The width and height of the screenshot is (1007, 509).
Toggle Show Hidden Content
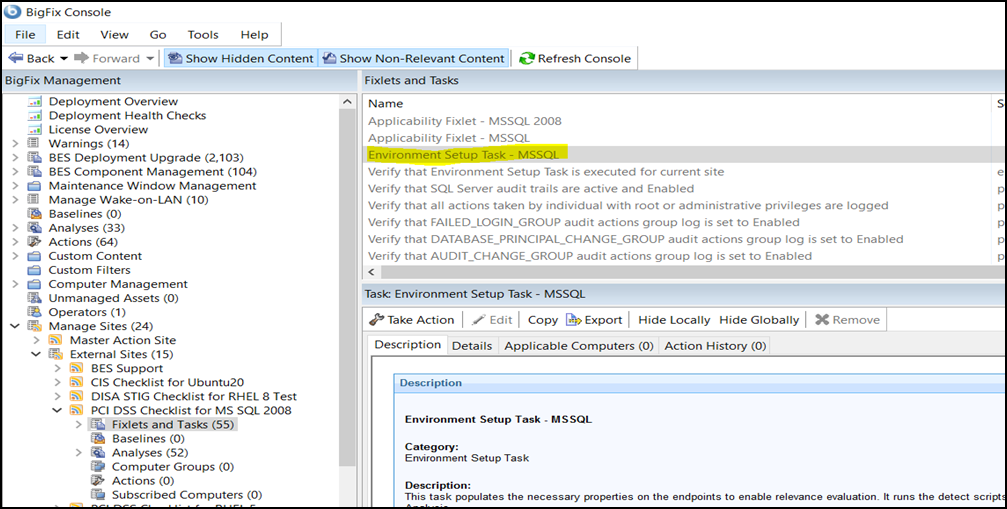click(x=241, y=58)
